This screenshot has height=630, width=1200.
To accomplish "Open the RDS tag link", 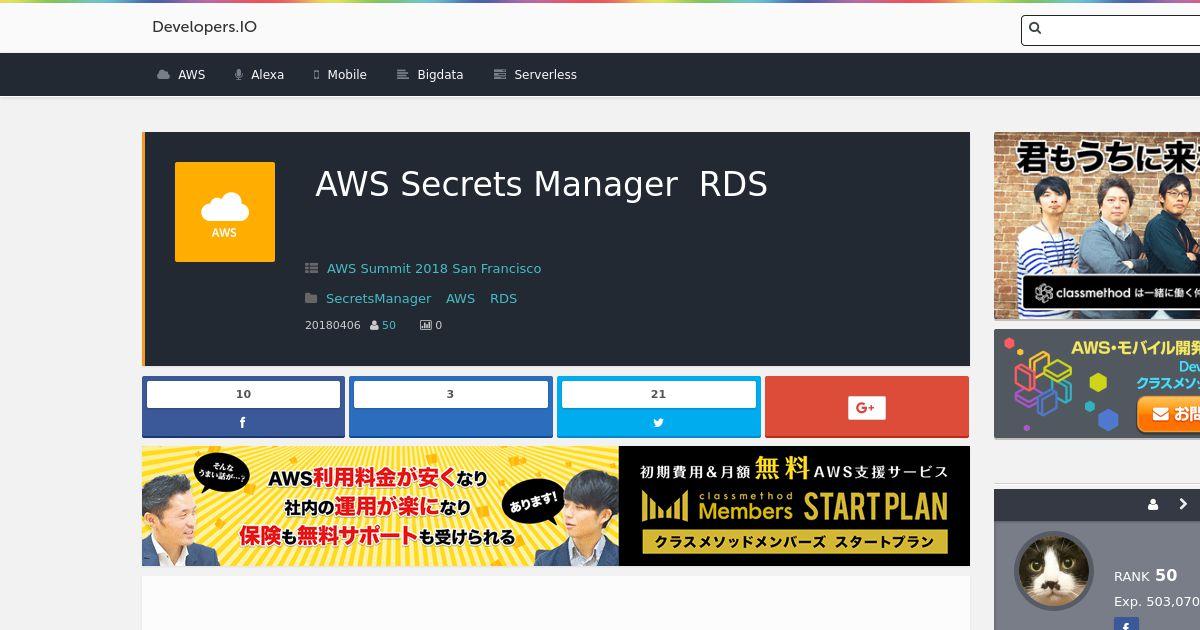I will coord(503,298).
